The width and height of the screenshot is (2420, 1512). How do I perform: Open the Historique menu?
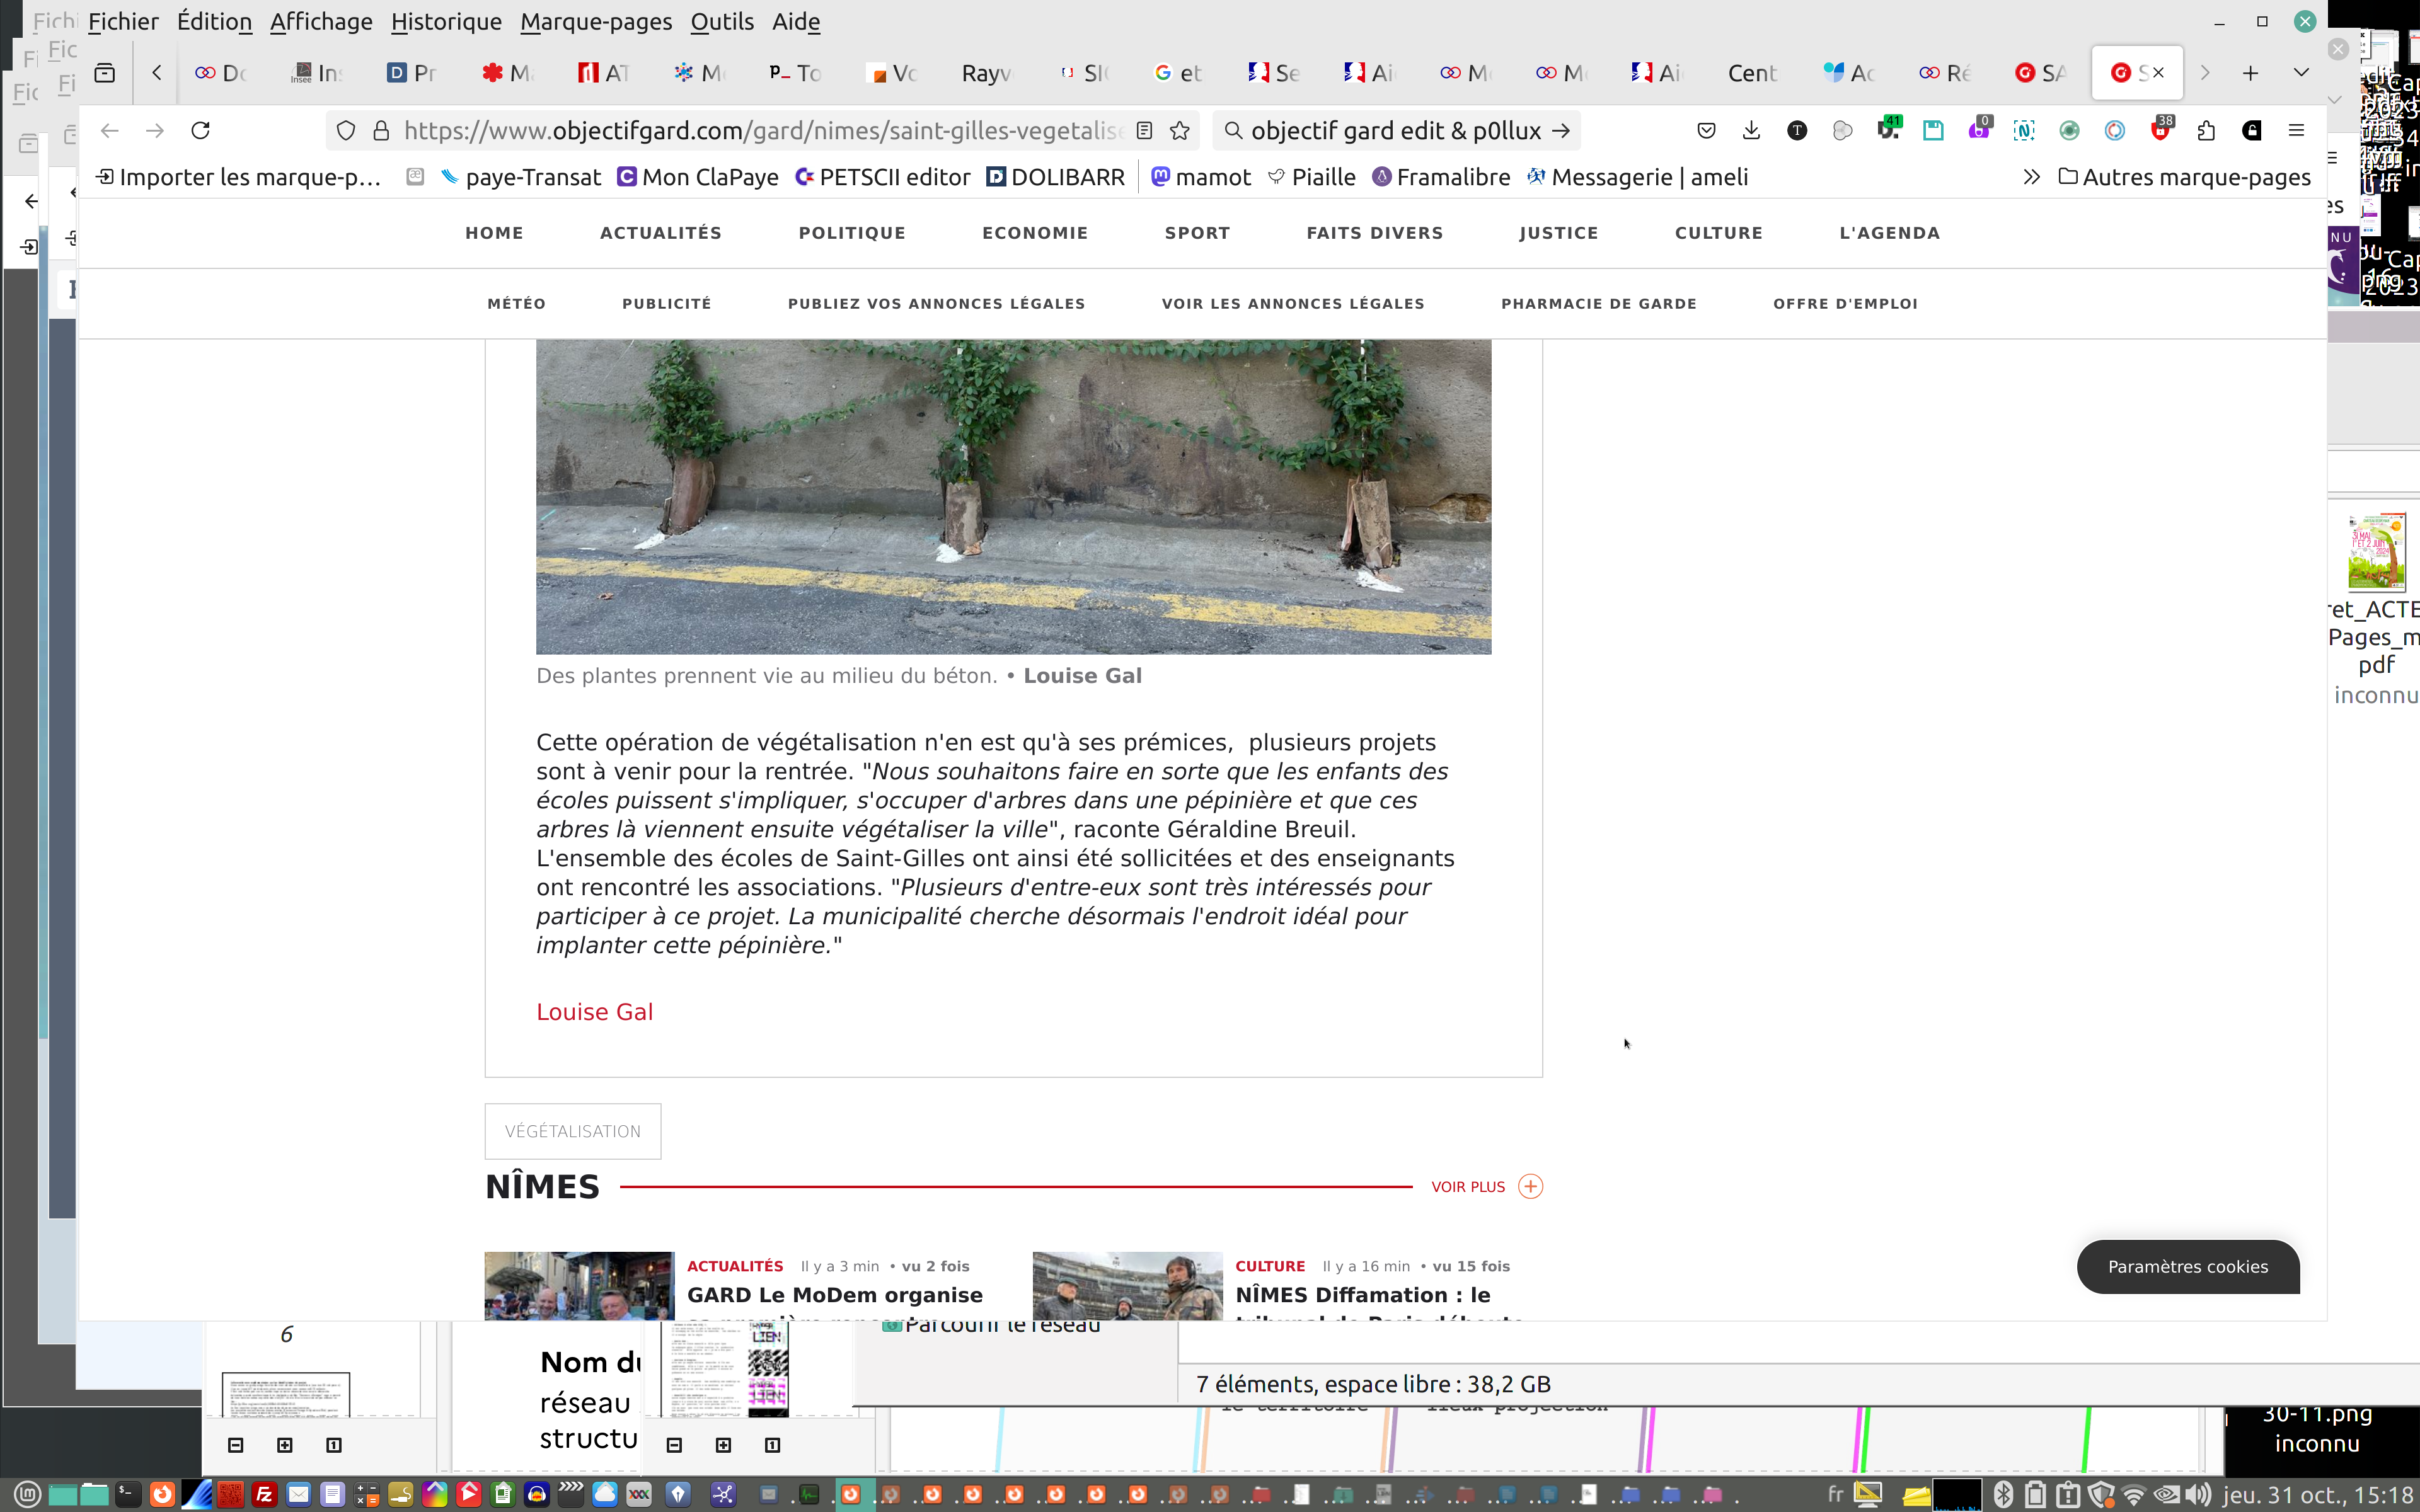click(446, 21)
